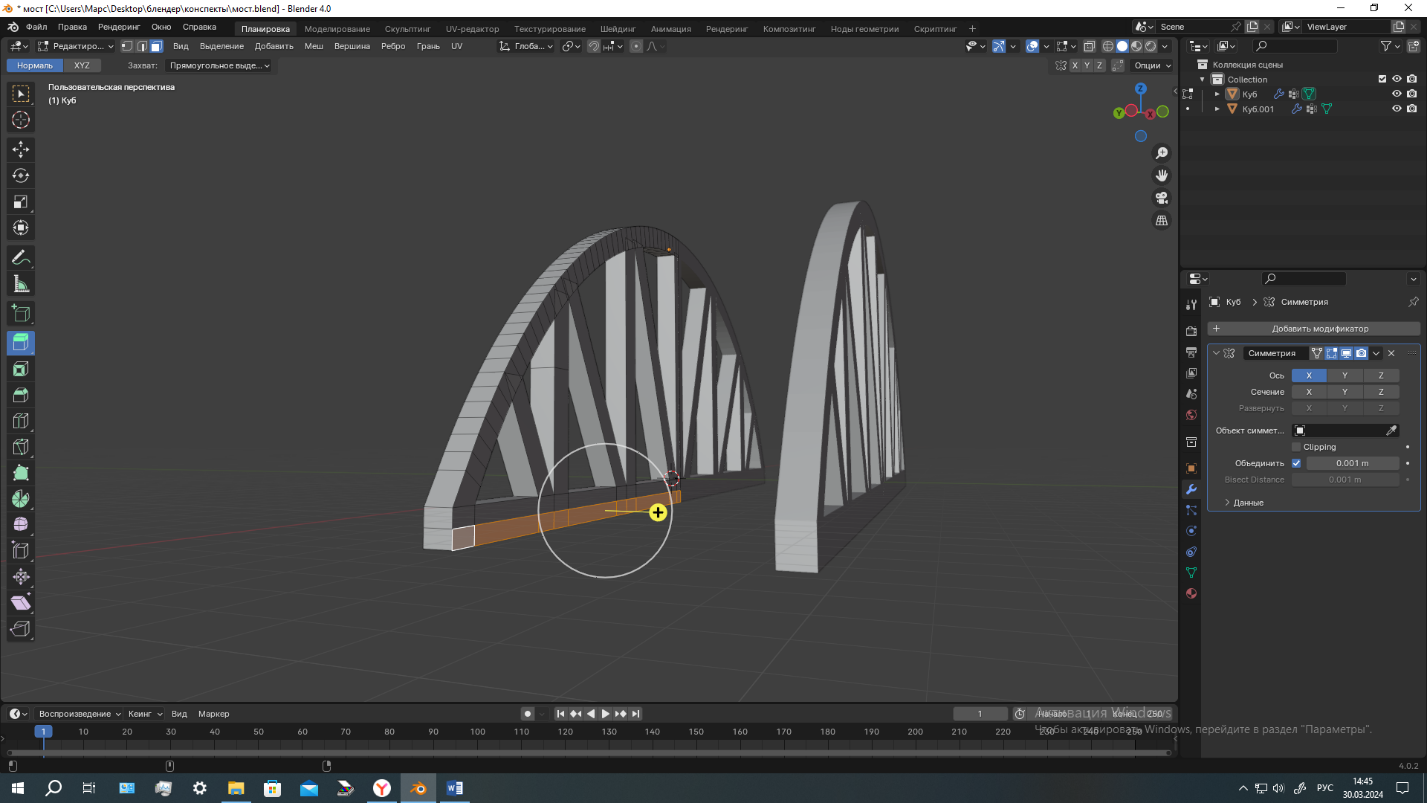The width and height of the screenshot is (1427, 803).
Task: Open Microsoft Word from the taskbar
Action: point(454,788)
